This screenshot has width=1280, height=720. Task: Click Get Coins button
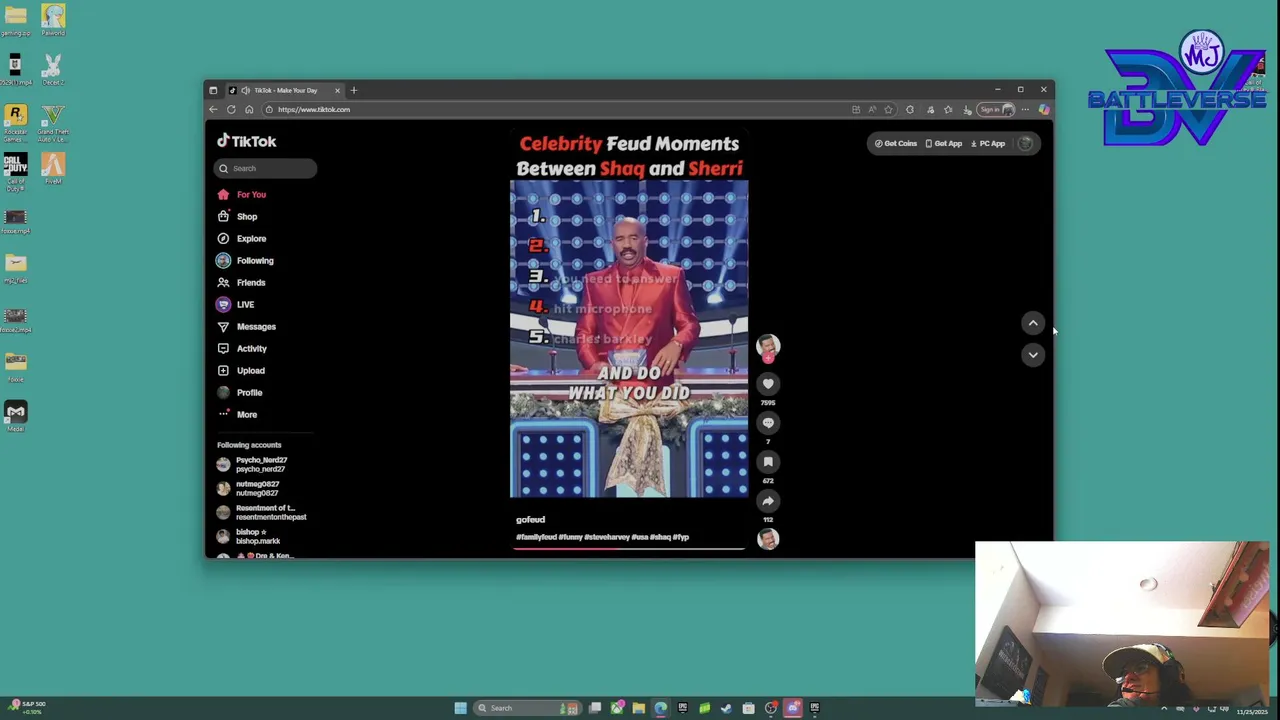pyautogui.click(x=896, y=144)
